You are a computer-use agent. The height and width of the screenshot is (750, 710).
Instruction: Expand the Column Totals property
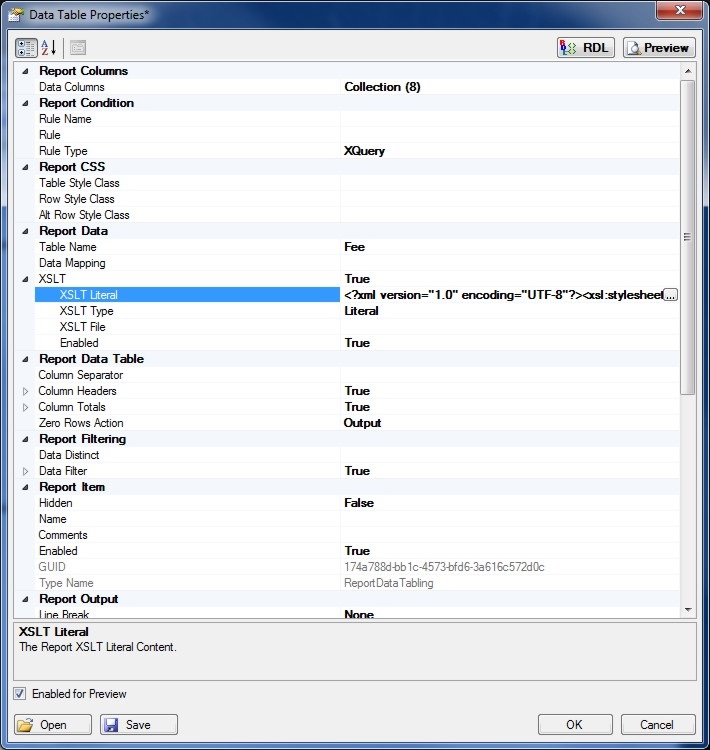26,407
